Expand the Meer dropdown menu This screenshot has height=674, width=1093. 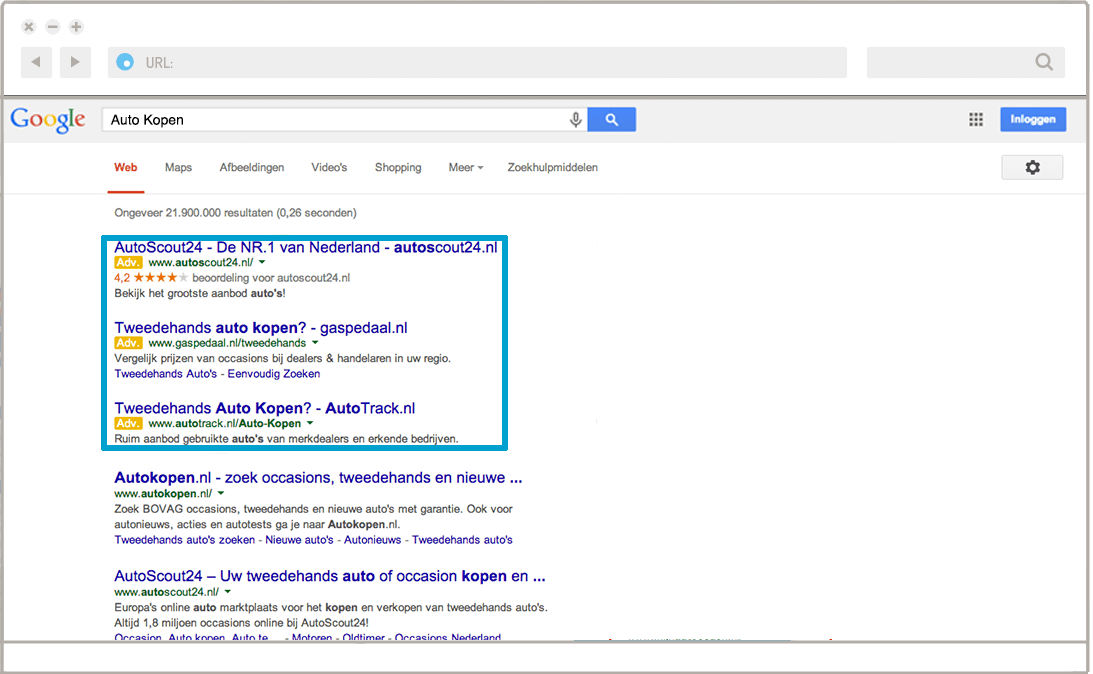click(x=466, y=167)
